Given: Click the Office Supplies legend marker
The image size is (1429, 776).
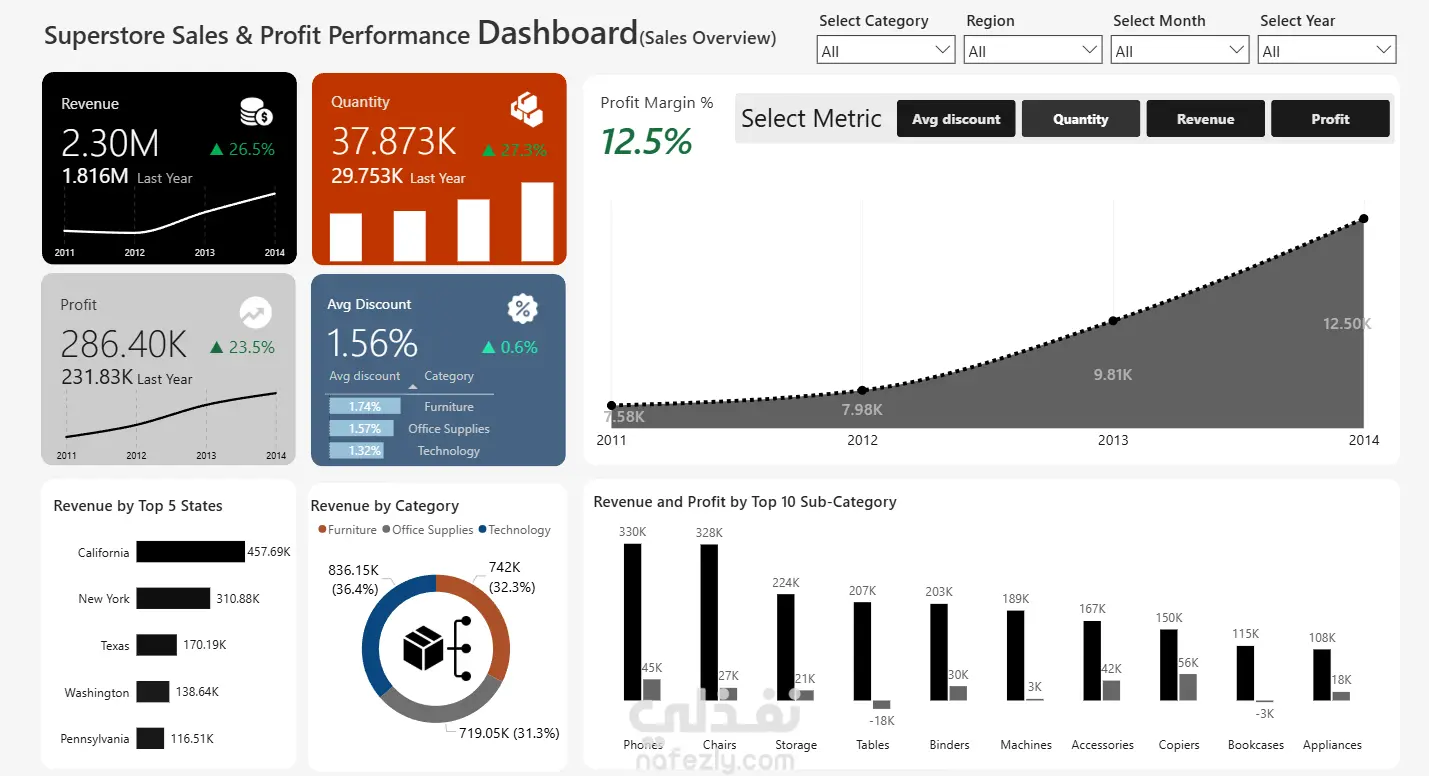Looking at the screenshot, I should tap(386, 530).
